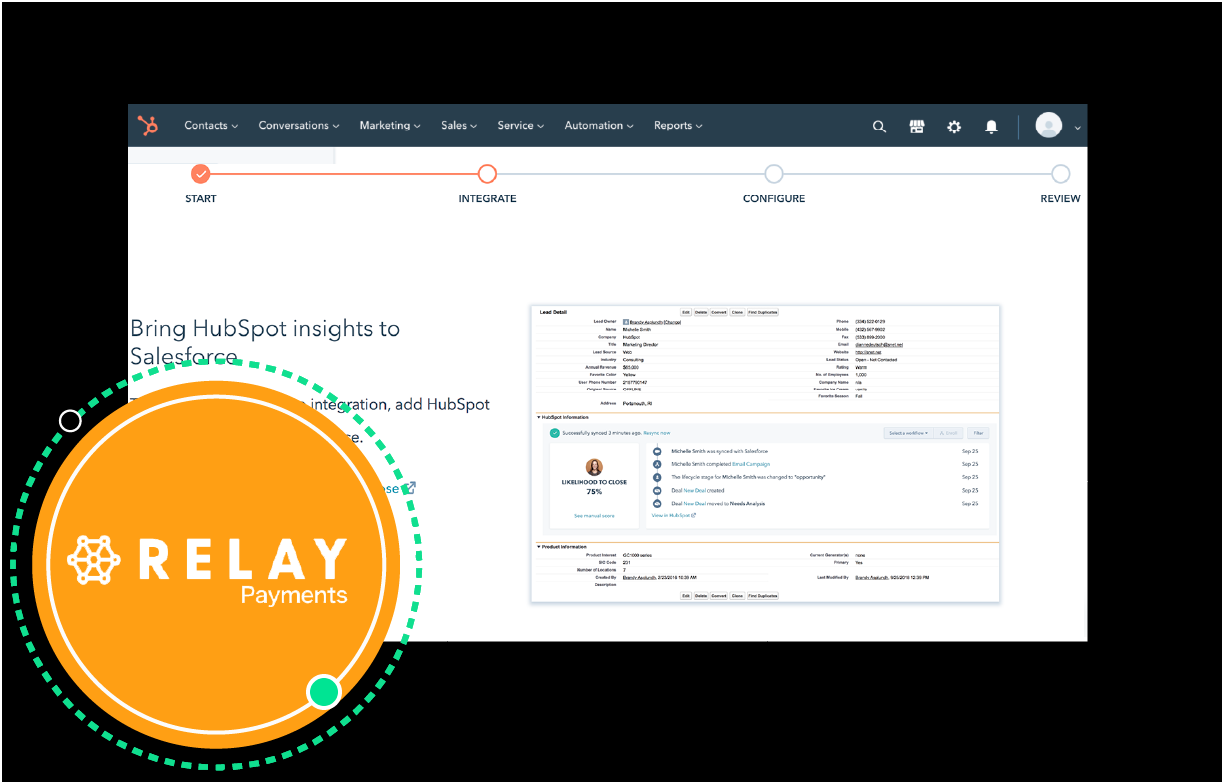Image resolution: width=1224 pixels, height=784 pixels.
Task: Open the Conversations menu
Action: point(299,126)
